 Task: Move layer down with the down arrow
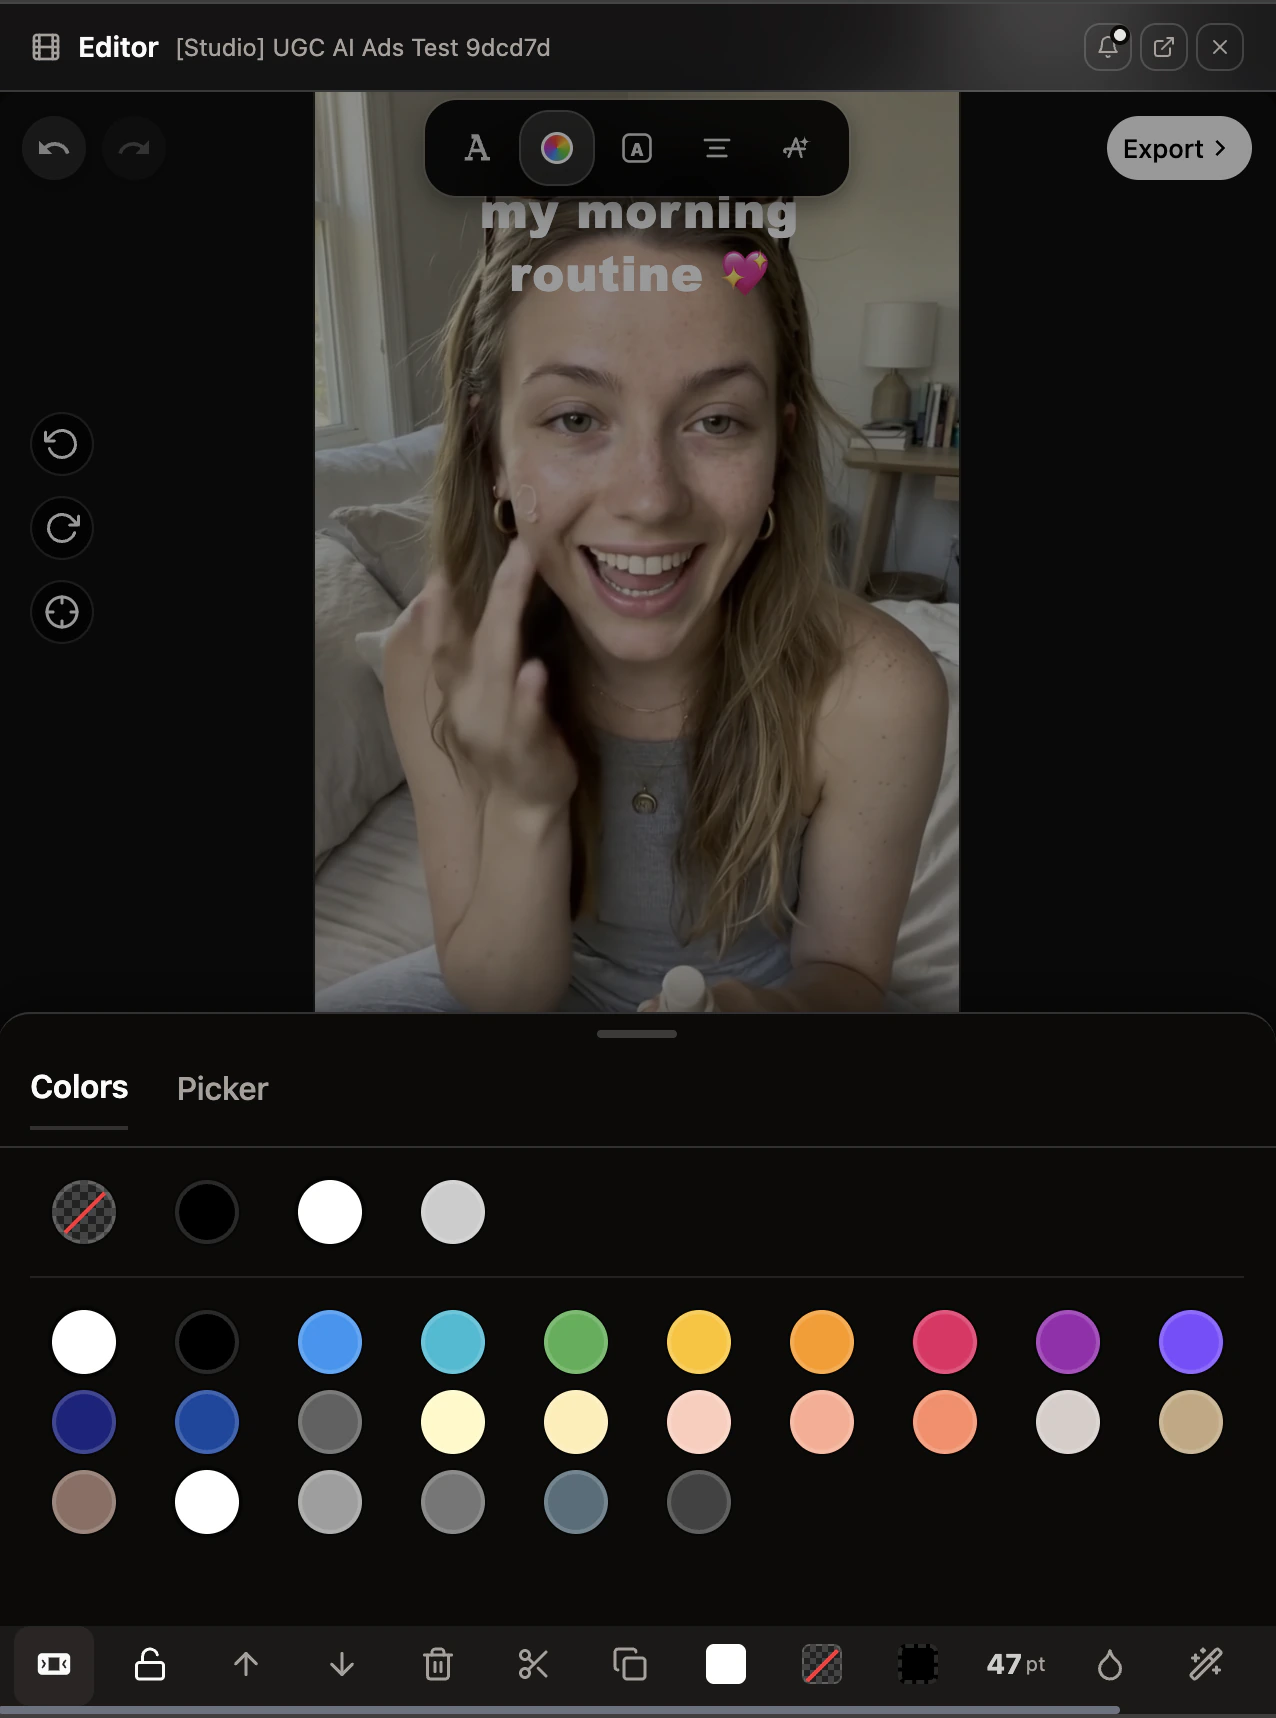(x=342, y=1664)
